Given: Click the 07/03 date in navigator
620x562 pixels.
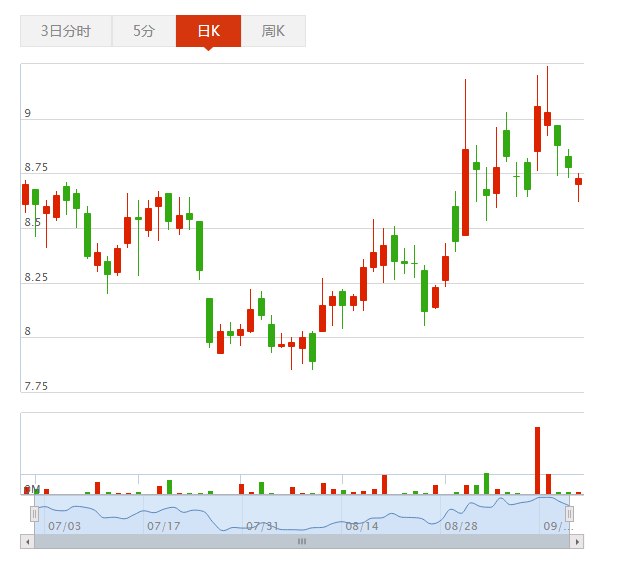Looking at the screenshot, I should point(63,525).
